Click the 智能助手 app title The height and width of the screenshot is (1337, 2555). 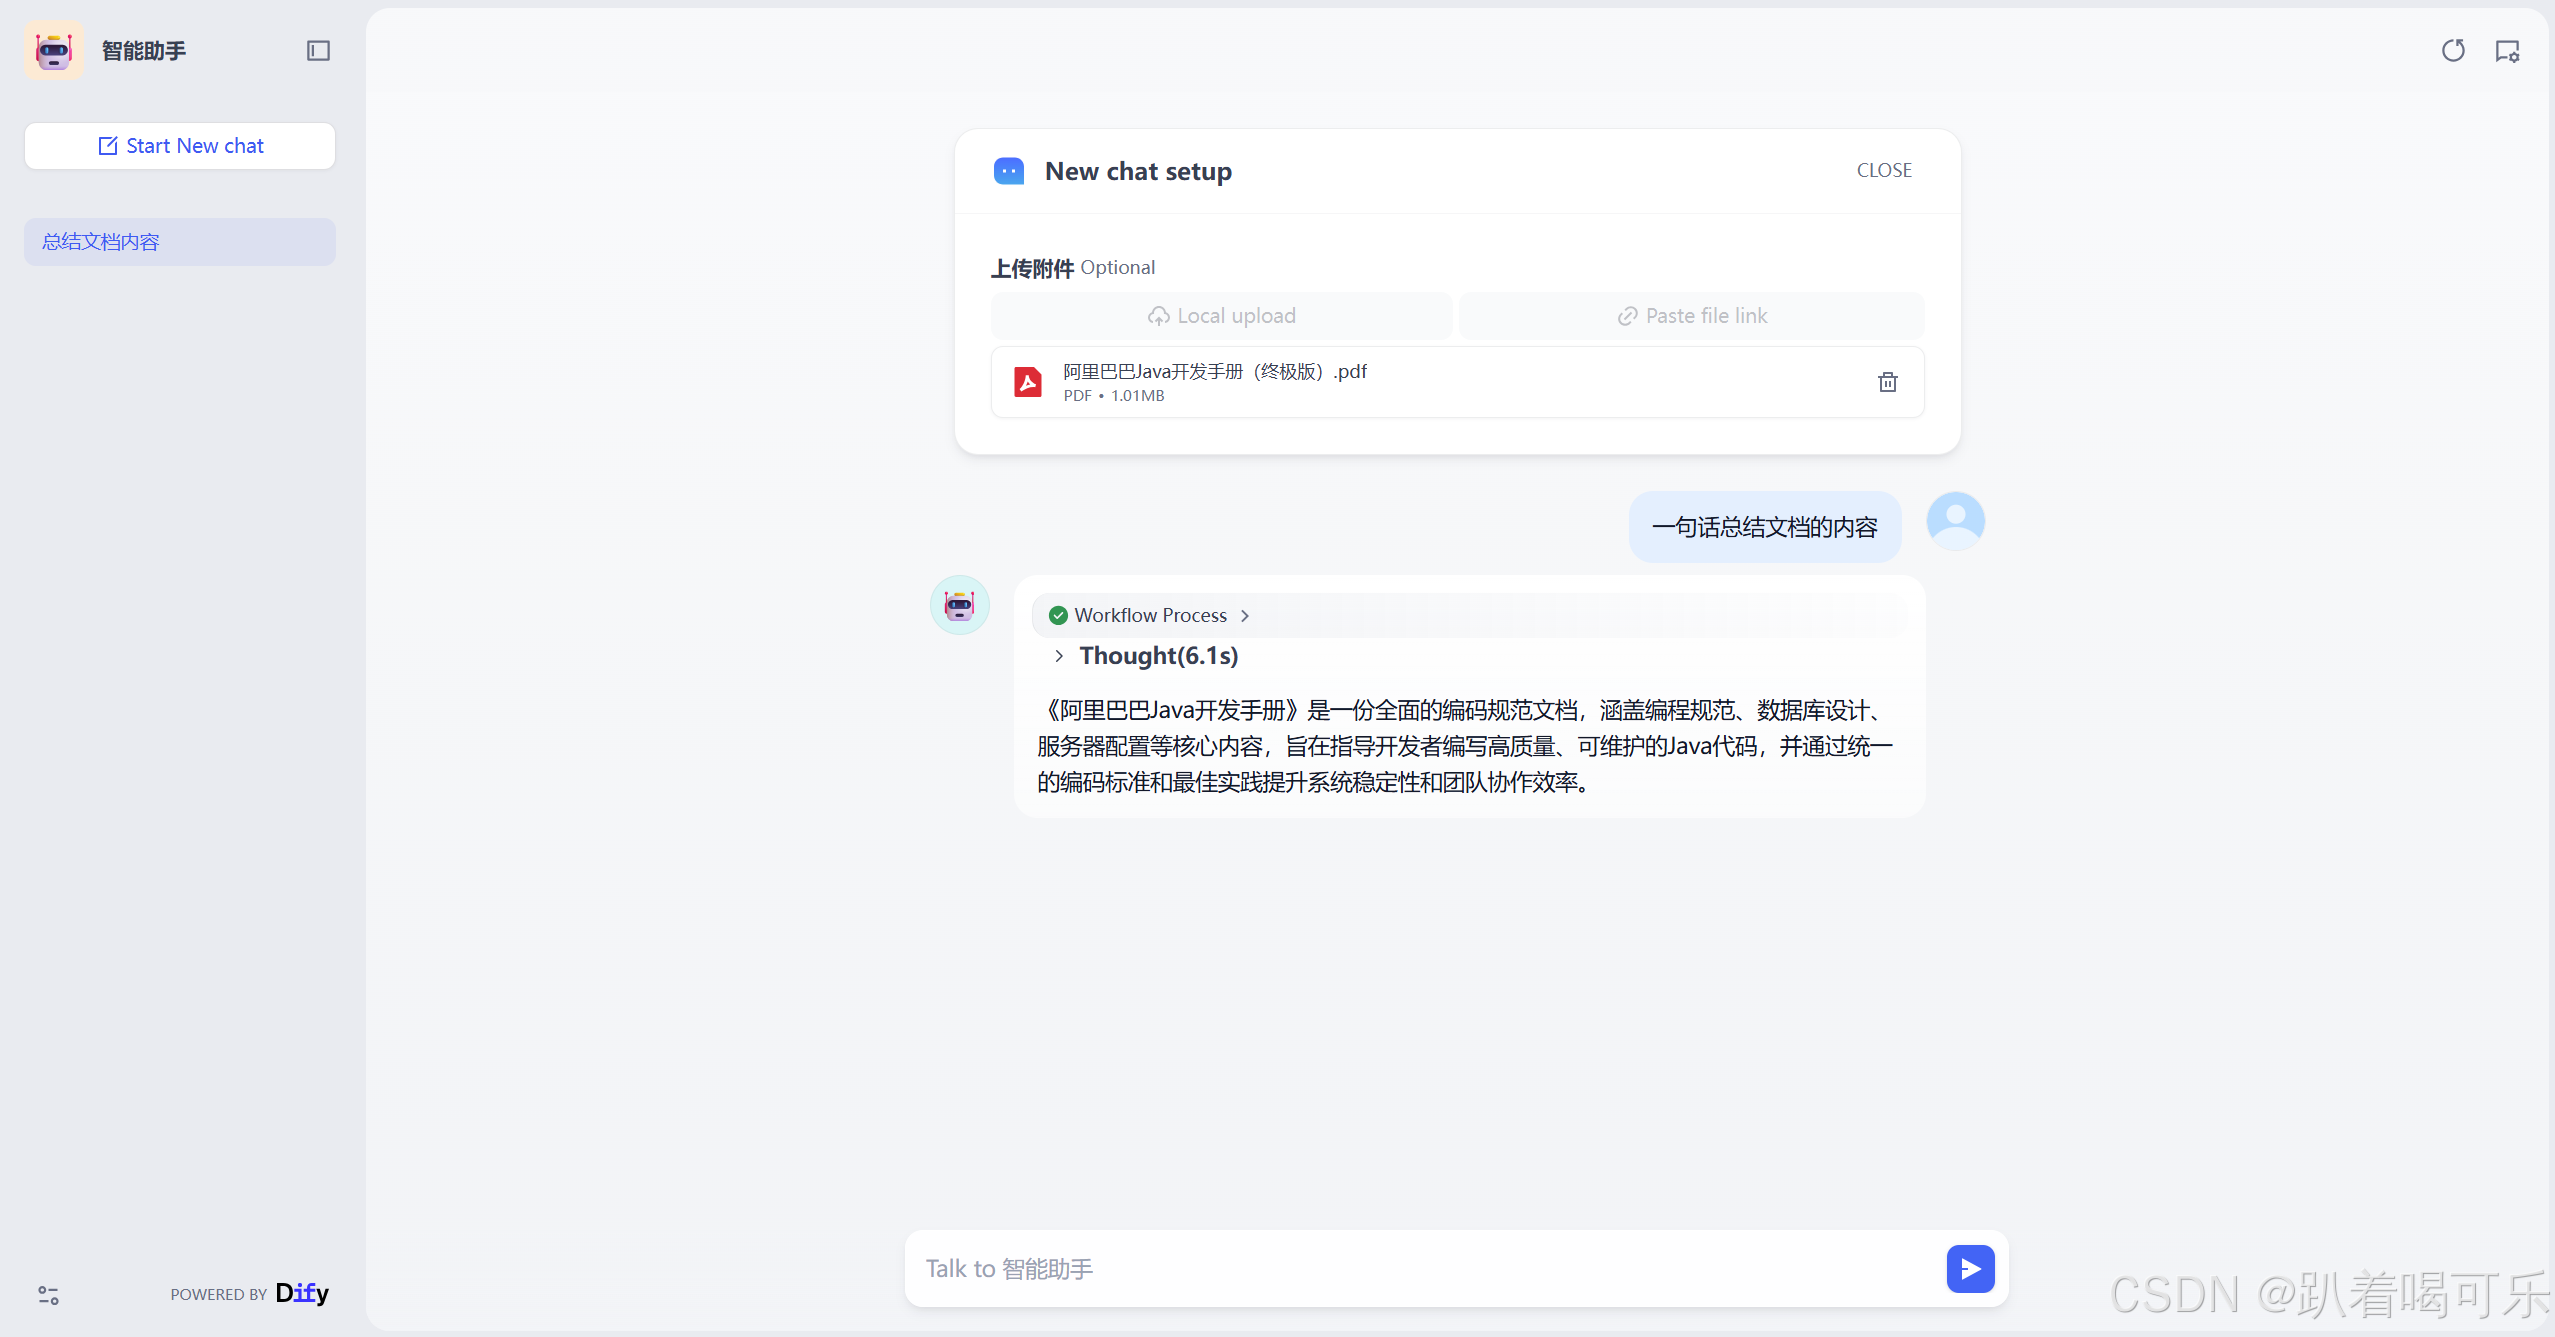point(144,51)
